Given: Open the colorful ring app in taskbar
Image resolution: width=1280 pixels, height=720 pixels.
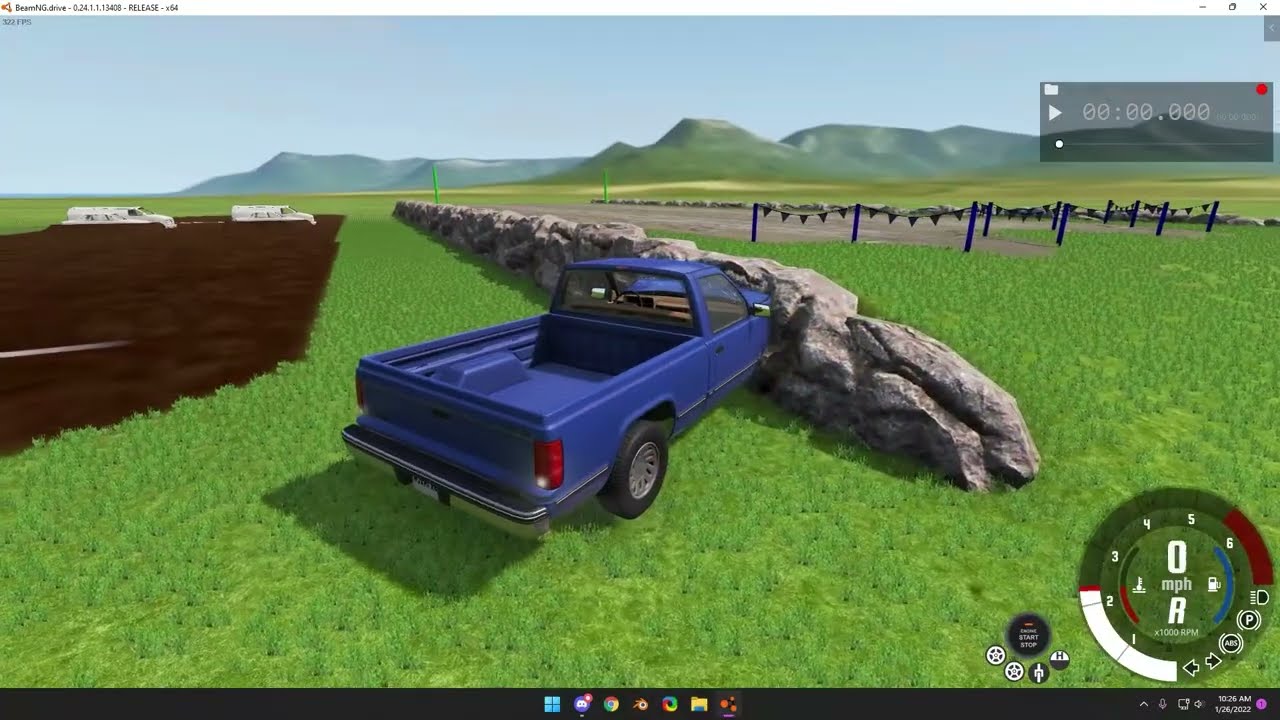Looking at the screenshot, I should (670, 704).
